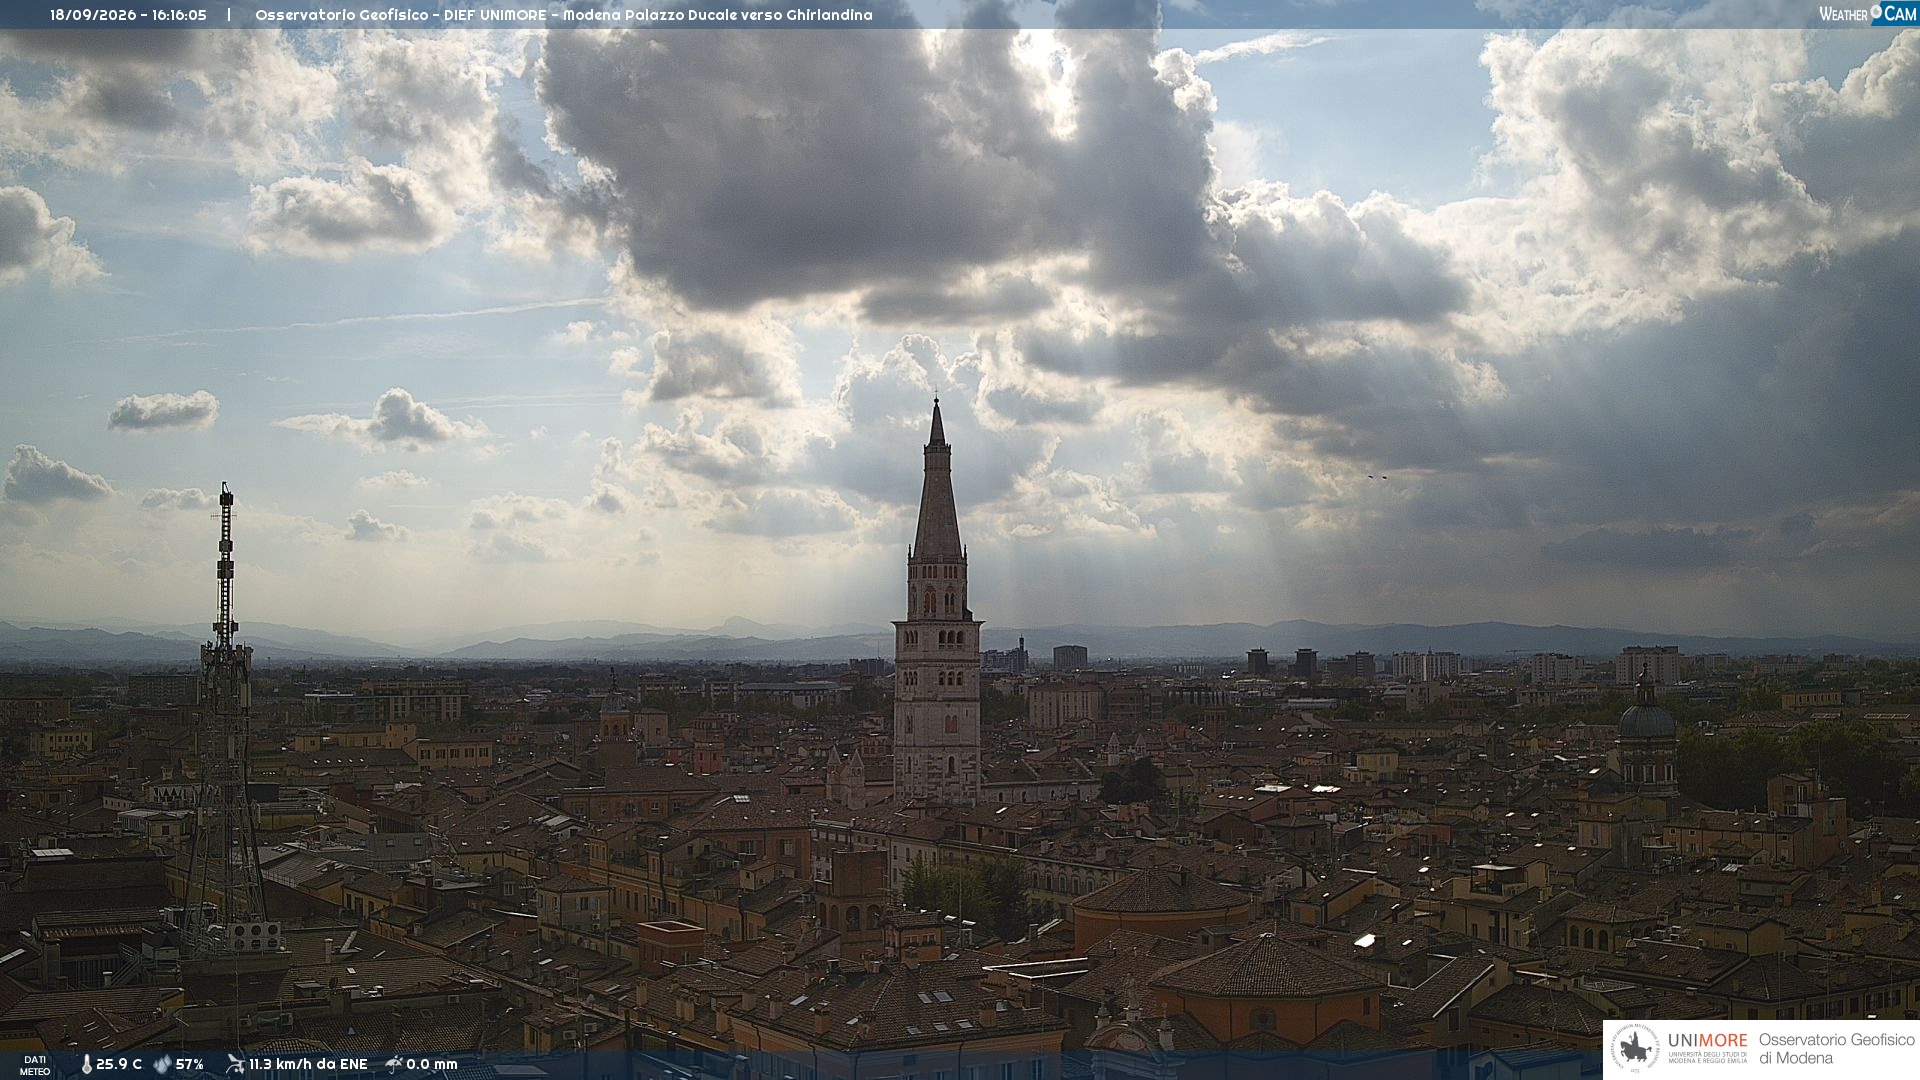Select the 57% humidity reading

190,1064
